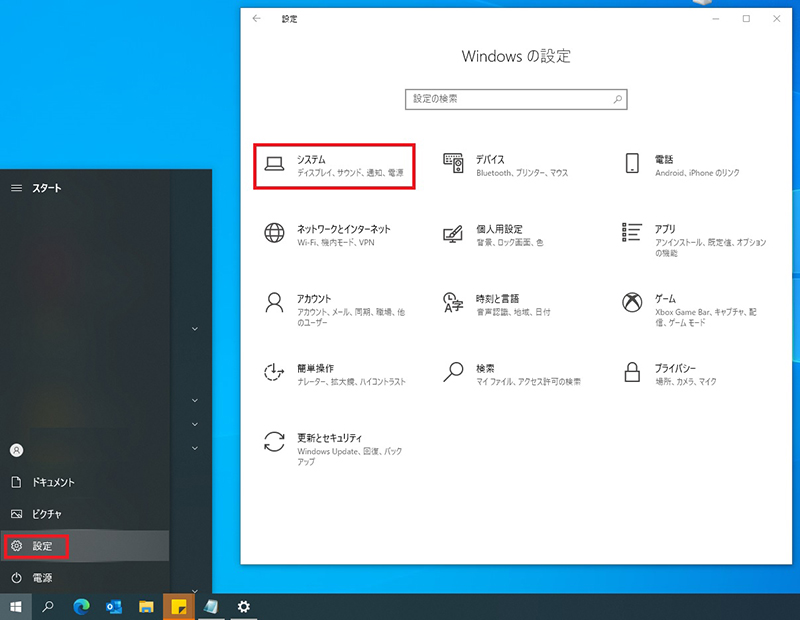Switch to Settings gear on taskbar
The image size is (800, 620).
[243, 607]
